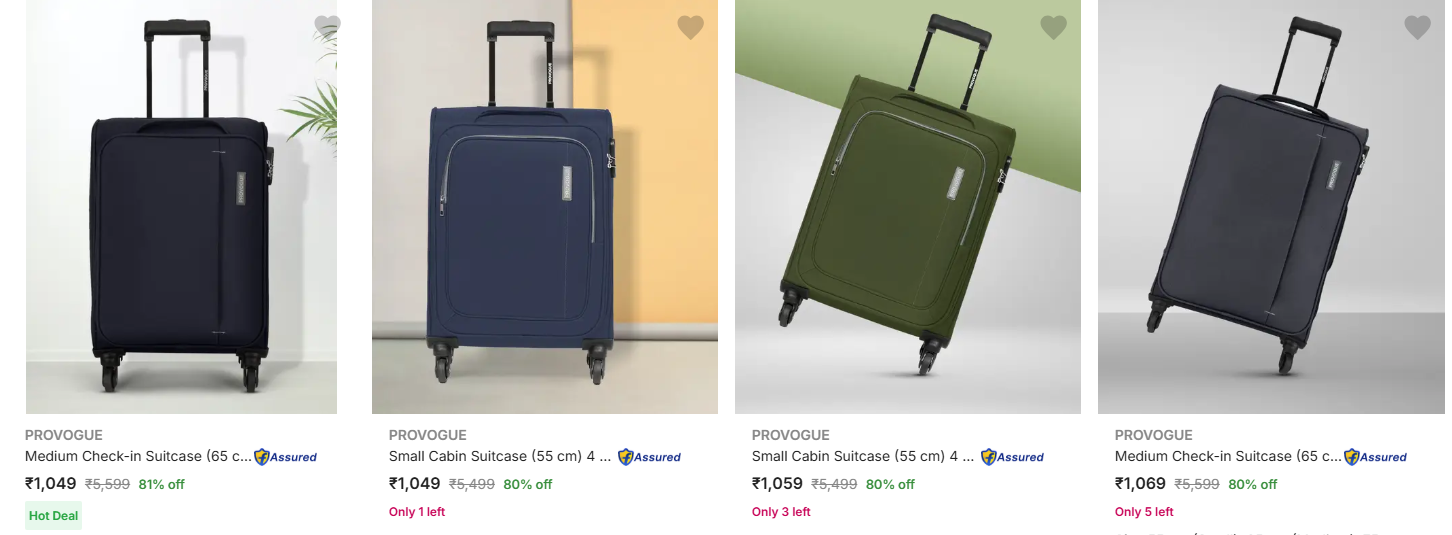This screenshot has height=535, width=1452.
Task: Click Assured badge on second product
Action: pos(650,457)
